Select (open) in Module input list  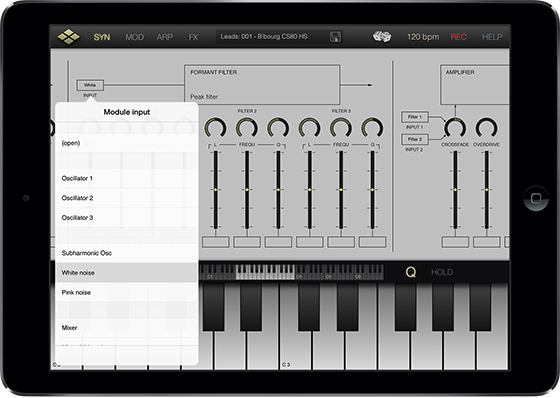tap(126, 143)
